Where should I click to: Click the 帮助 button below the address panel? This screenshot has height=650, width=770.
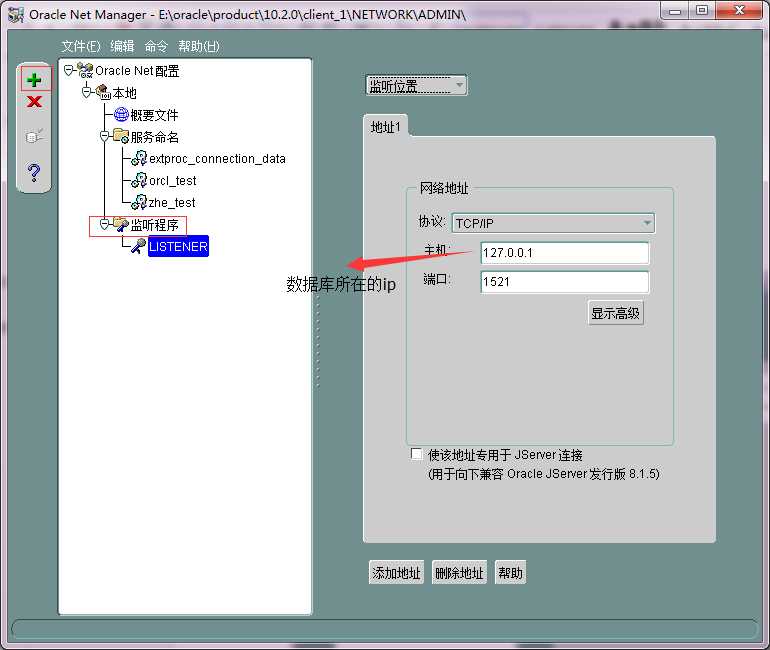click(511, 572)
